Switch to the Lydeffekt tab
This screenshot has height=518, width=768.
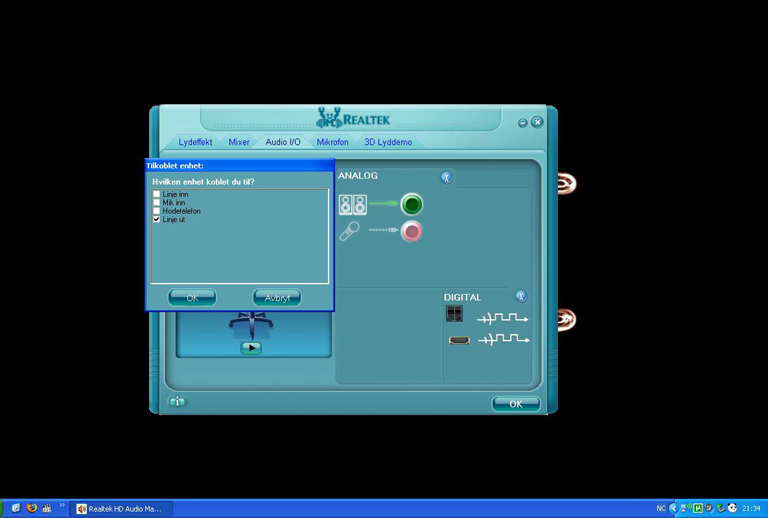[x=195, y=142]
